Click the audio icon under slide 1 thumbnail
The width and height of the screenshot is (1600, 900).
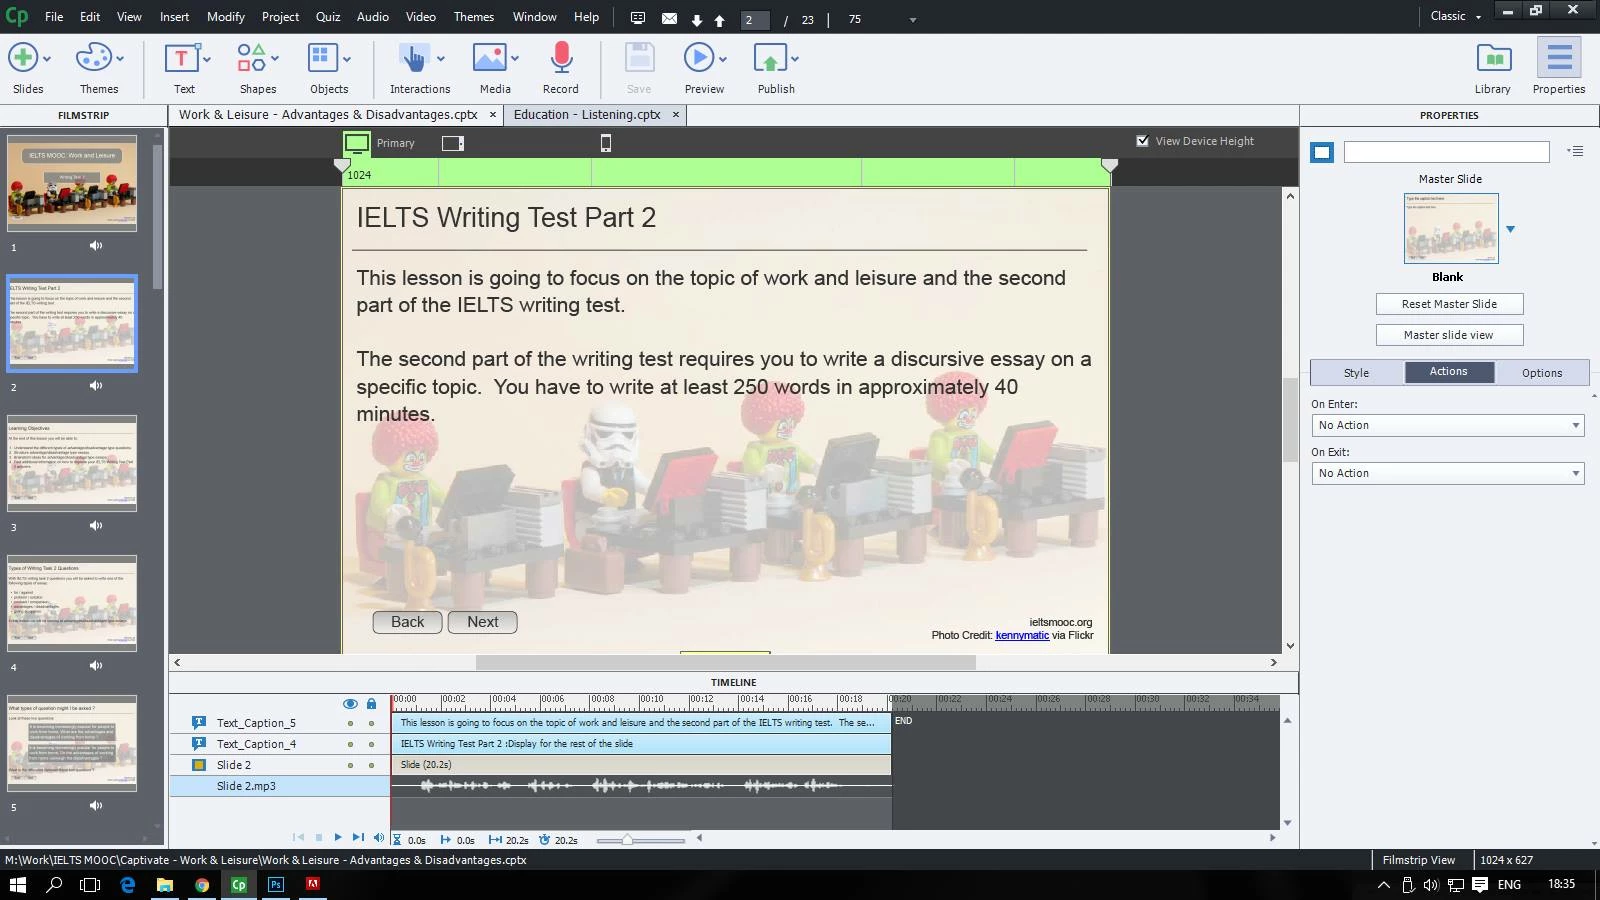pyautogui.click(x=96, y=246)
